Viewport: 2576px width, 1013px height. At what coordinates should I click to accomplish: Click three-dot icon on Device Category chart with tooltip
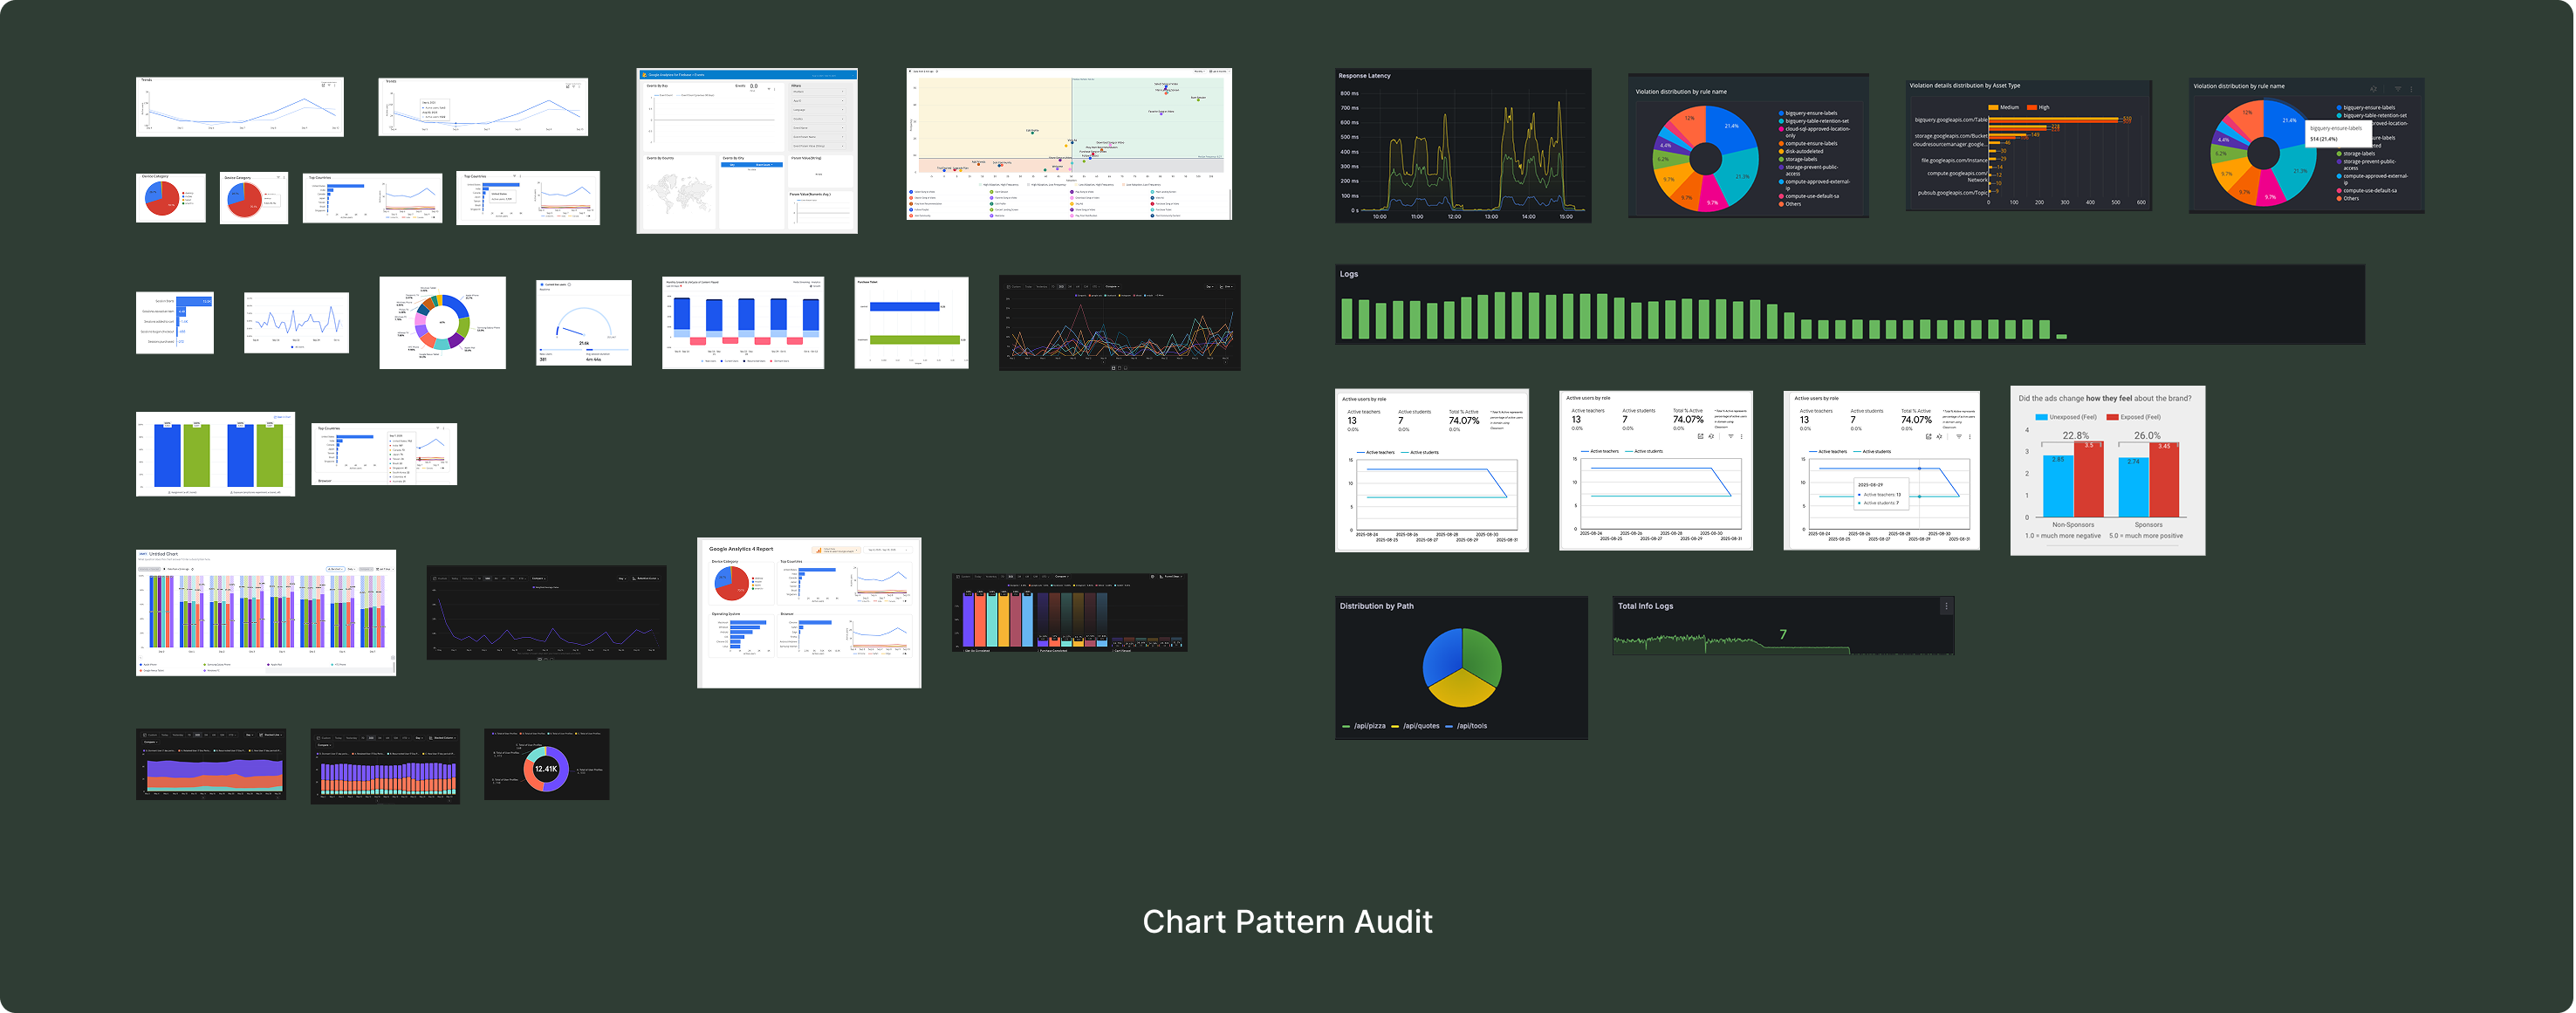[x=284, y=178]
